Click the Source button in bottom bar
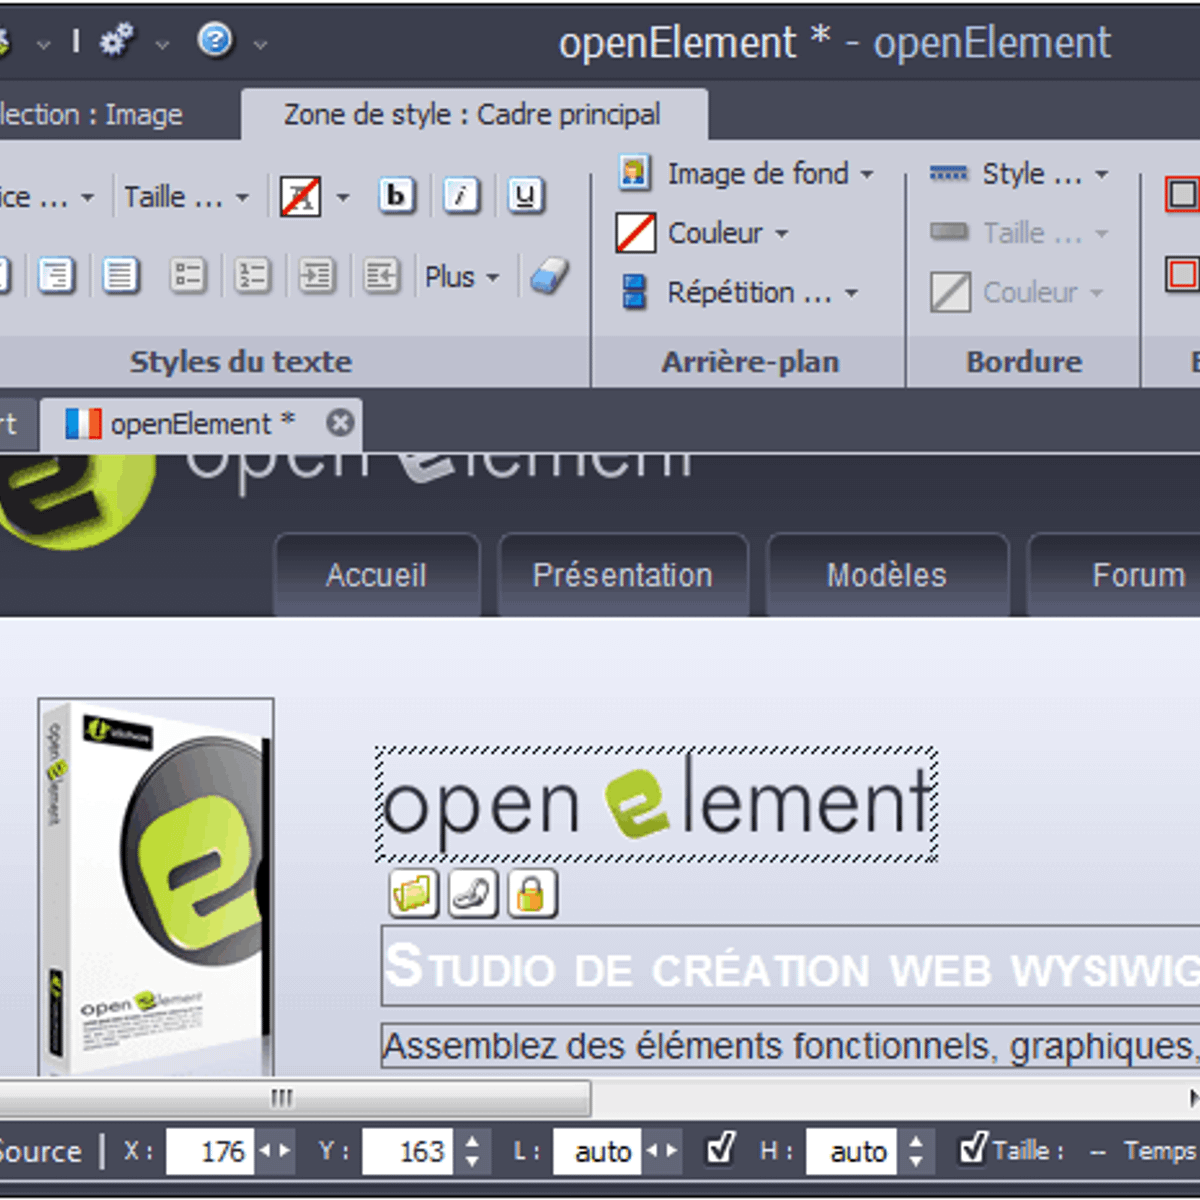Image resolution: width=1200 pixels, height=1200 pixels. pos(40,1151)
